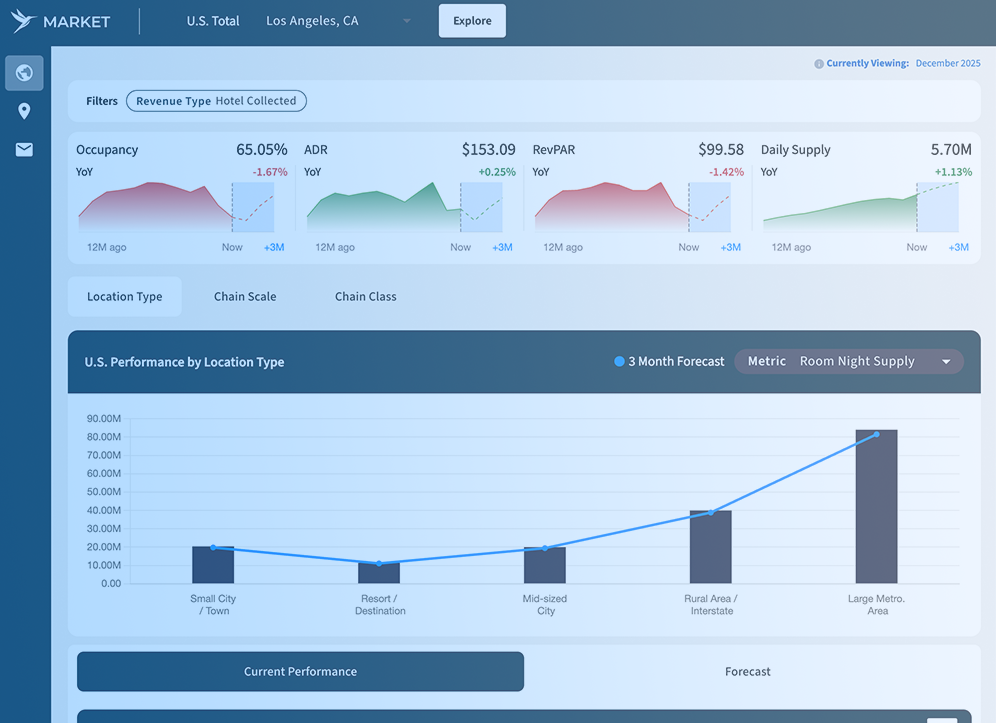Select the U.S. Total scope
996x723 pixels.
213,21
